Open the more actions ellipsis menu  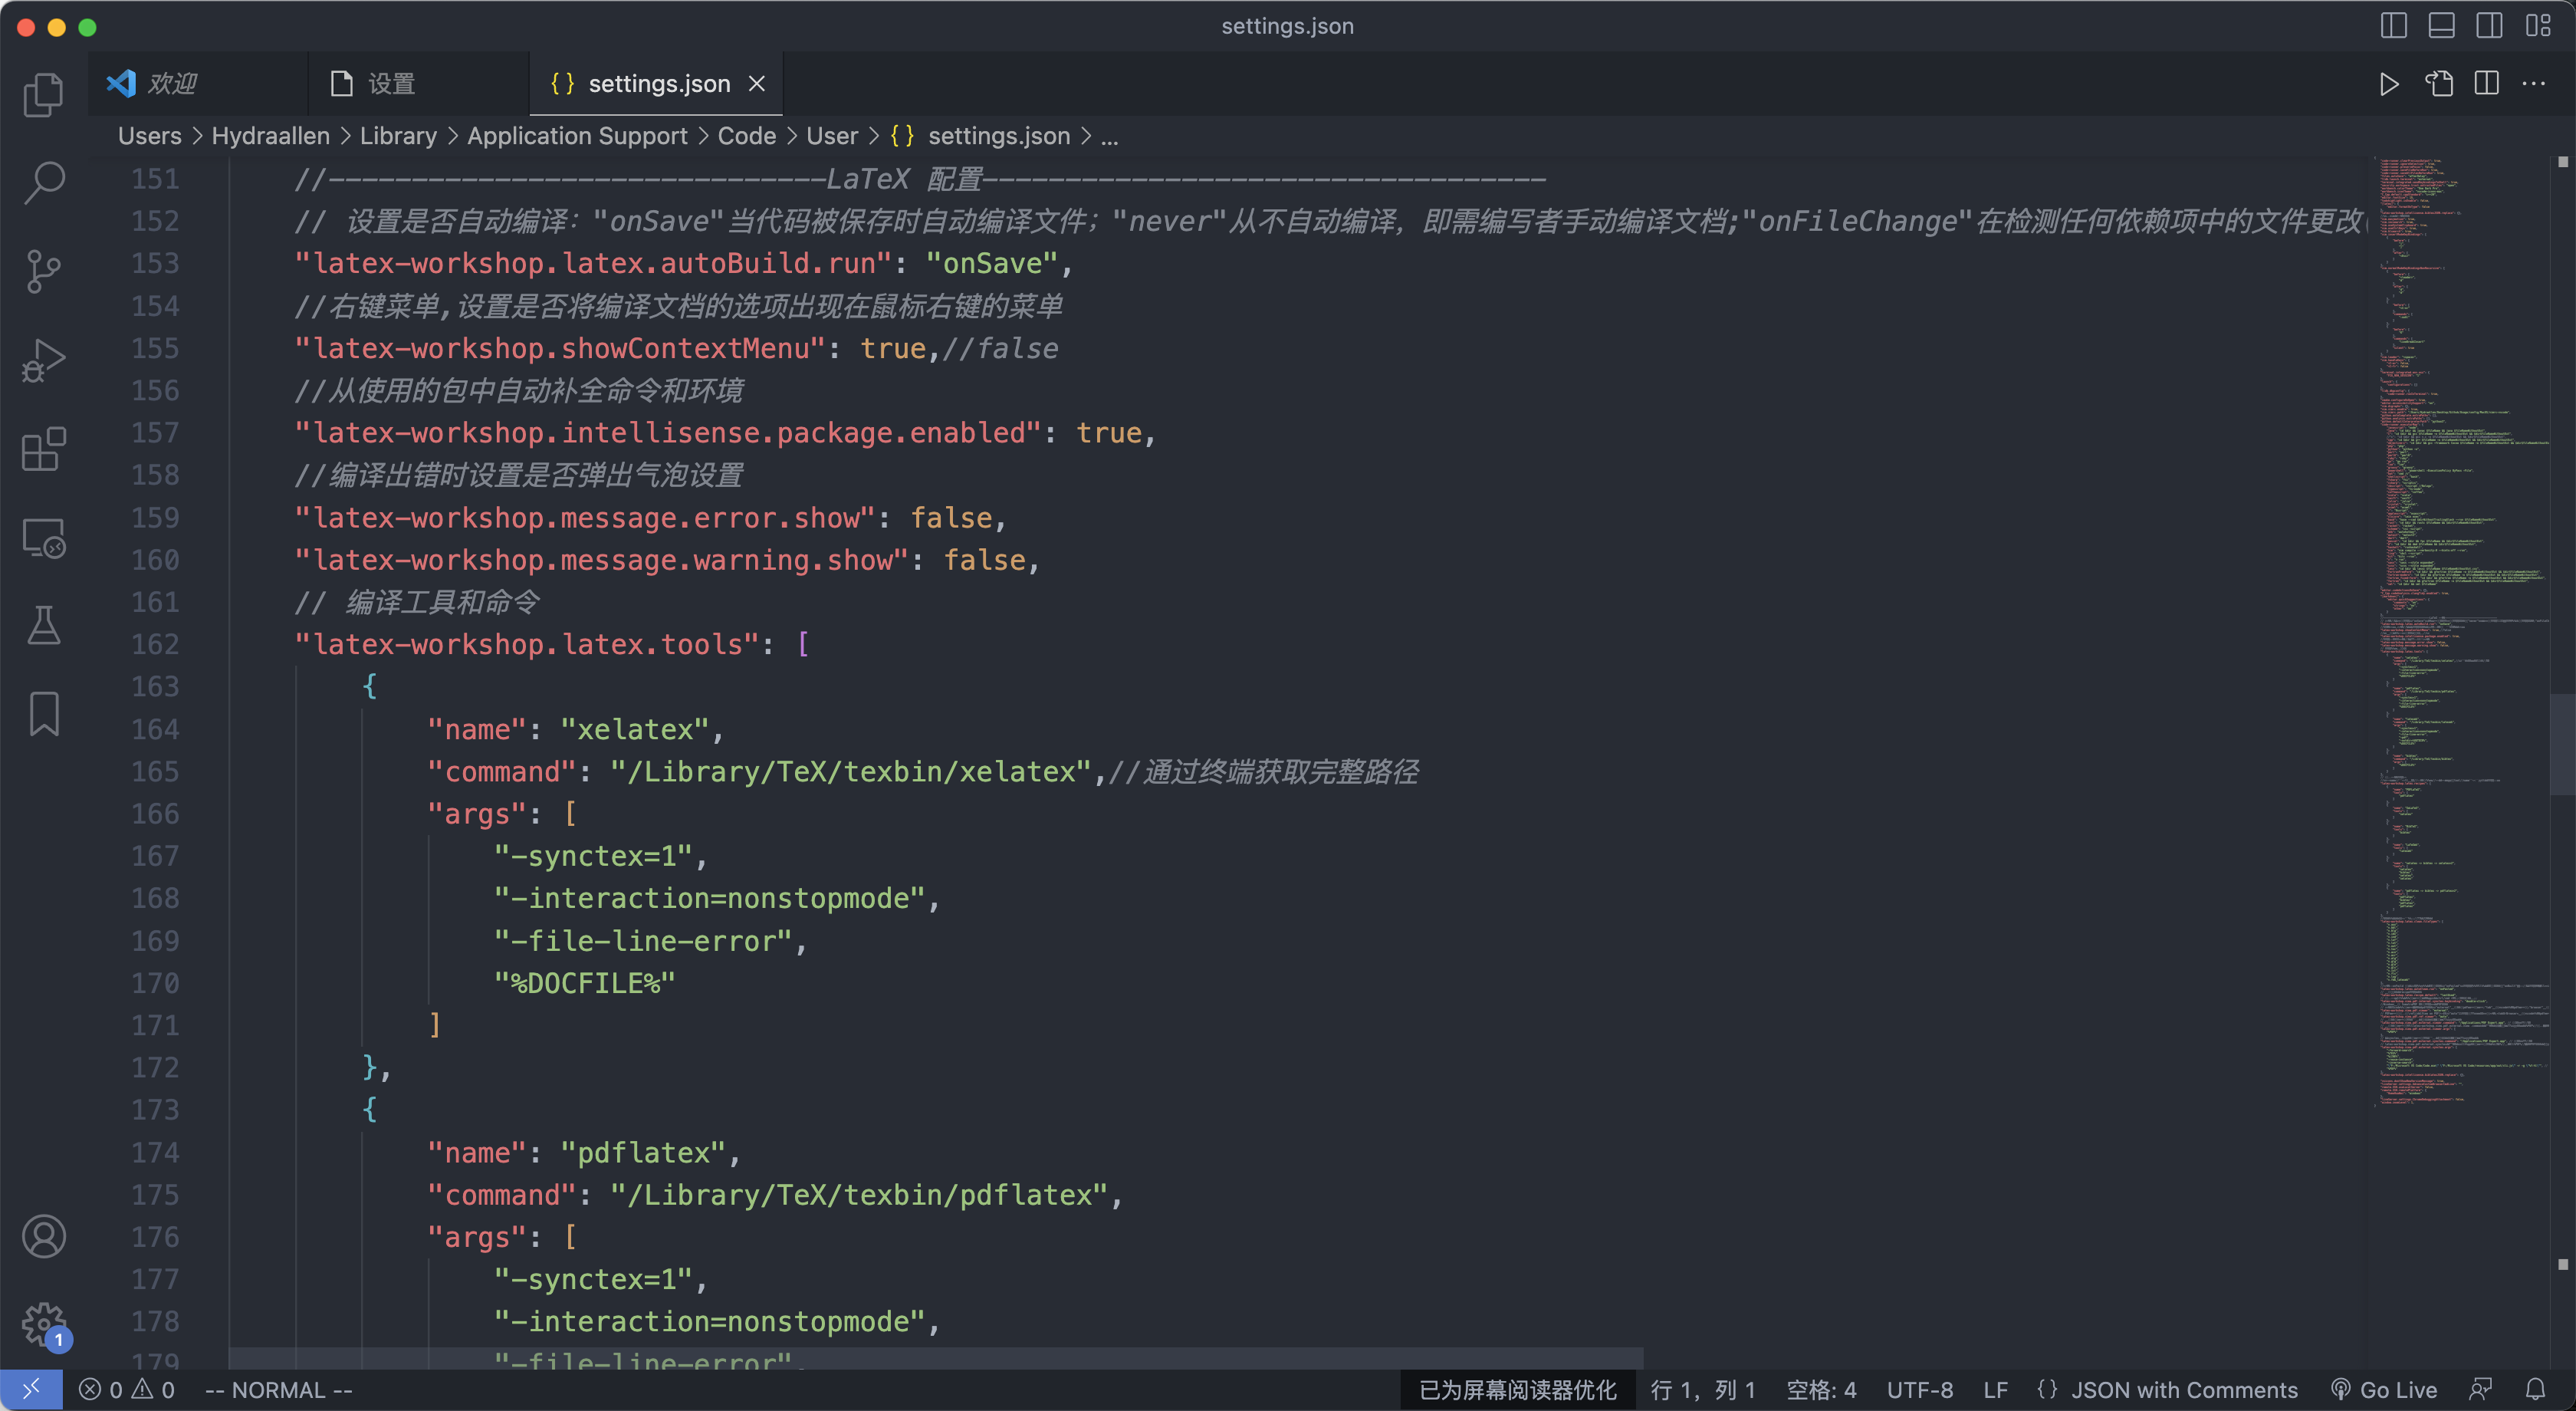pos(2534,84)
